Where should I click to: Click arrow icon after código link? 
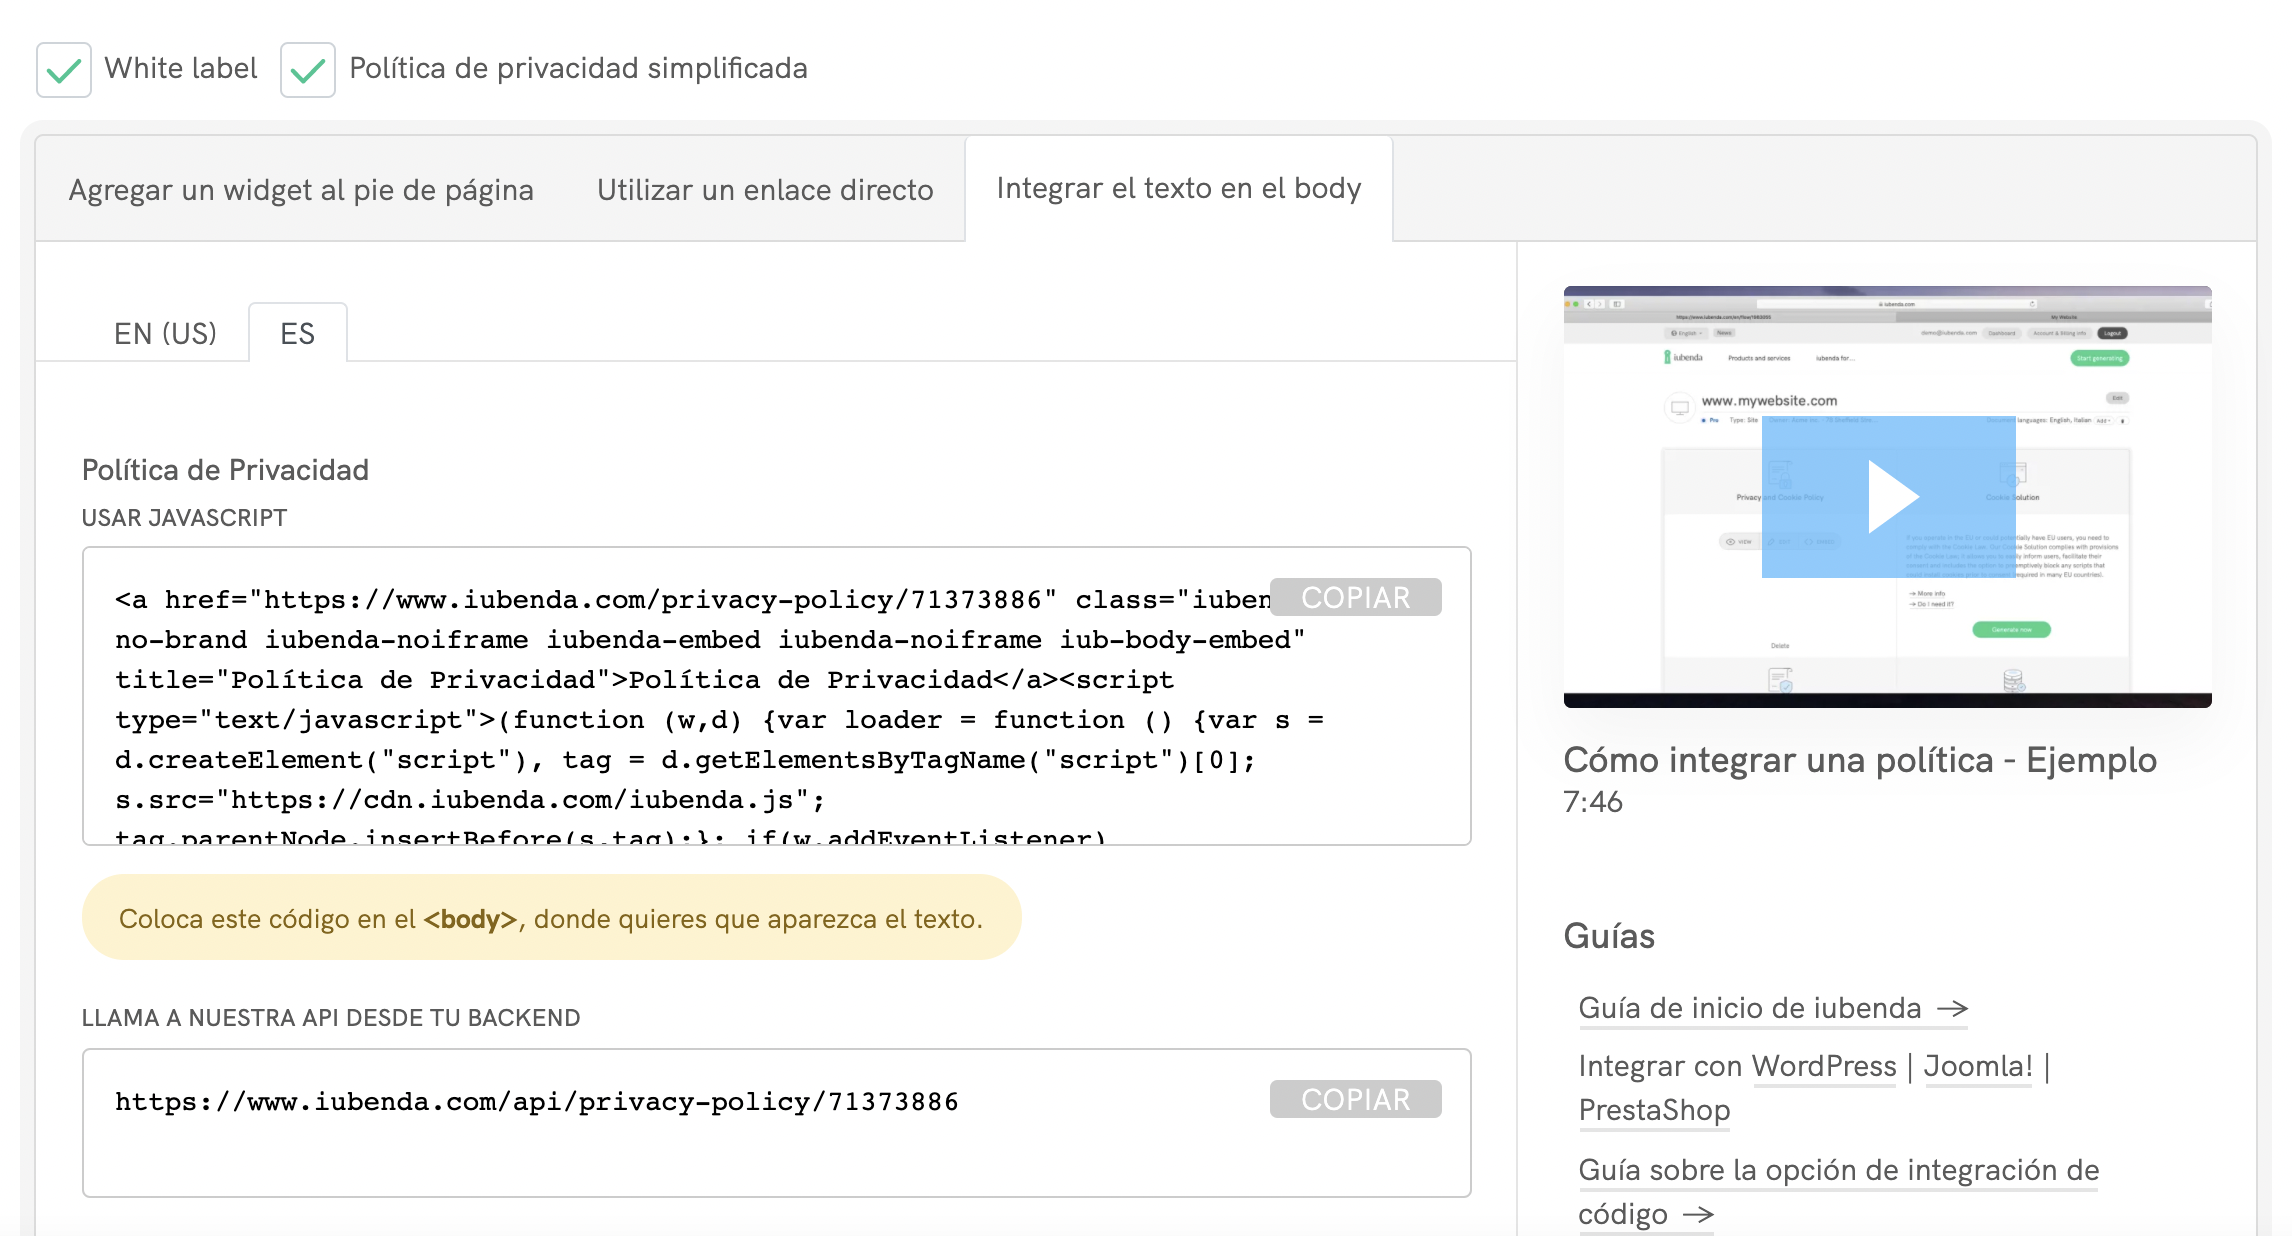pos(1698,1215)
